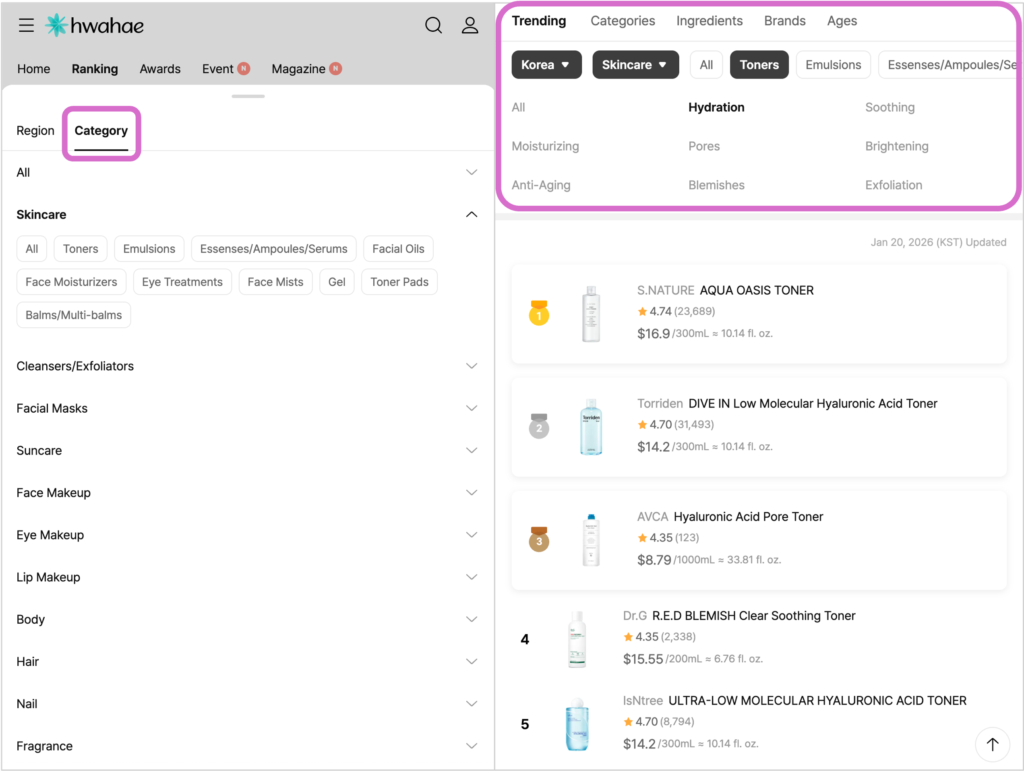The height and width of the screenshot is (771, 1024).
Task: Select the Hydration subcategory filter
Action: tap(716, 107)
